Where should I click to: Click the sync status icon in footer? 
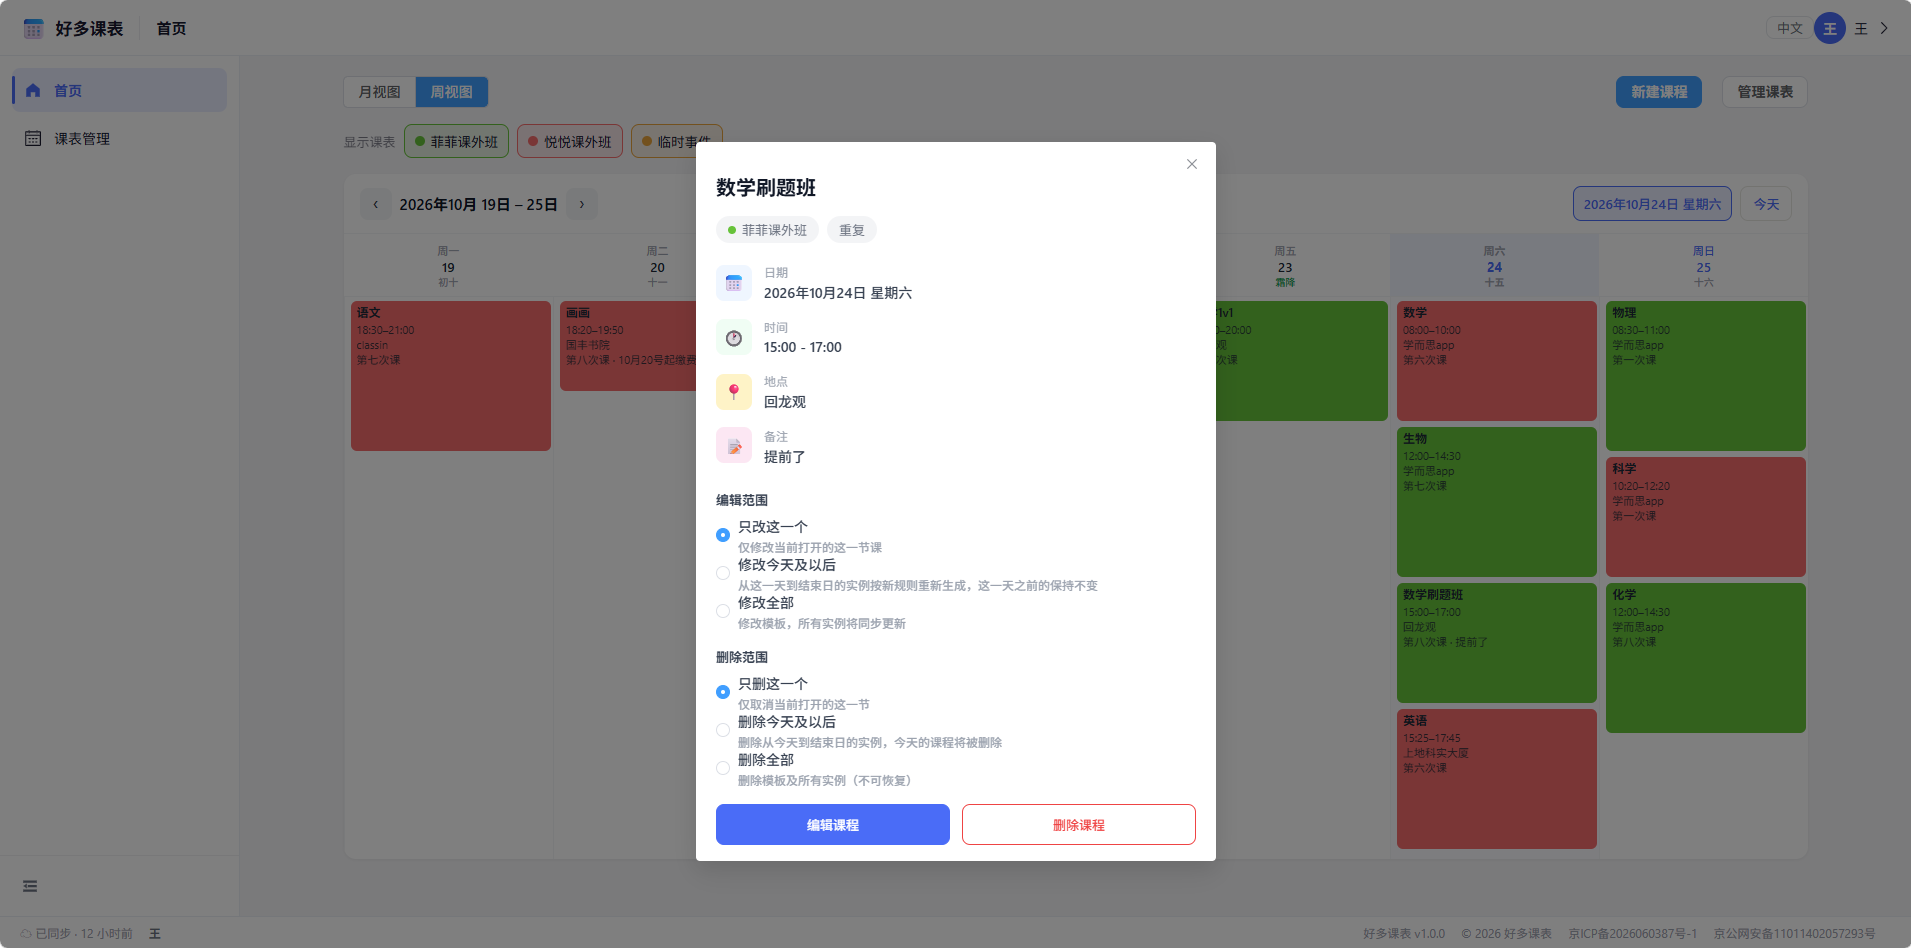point(26,933)
